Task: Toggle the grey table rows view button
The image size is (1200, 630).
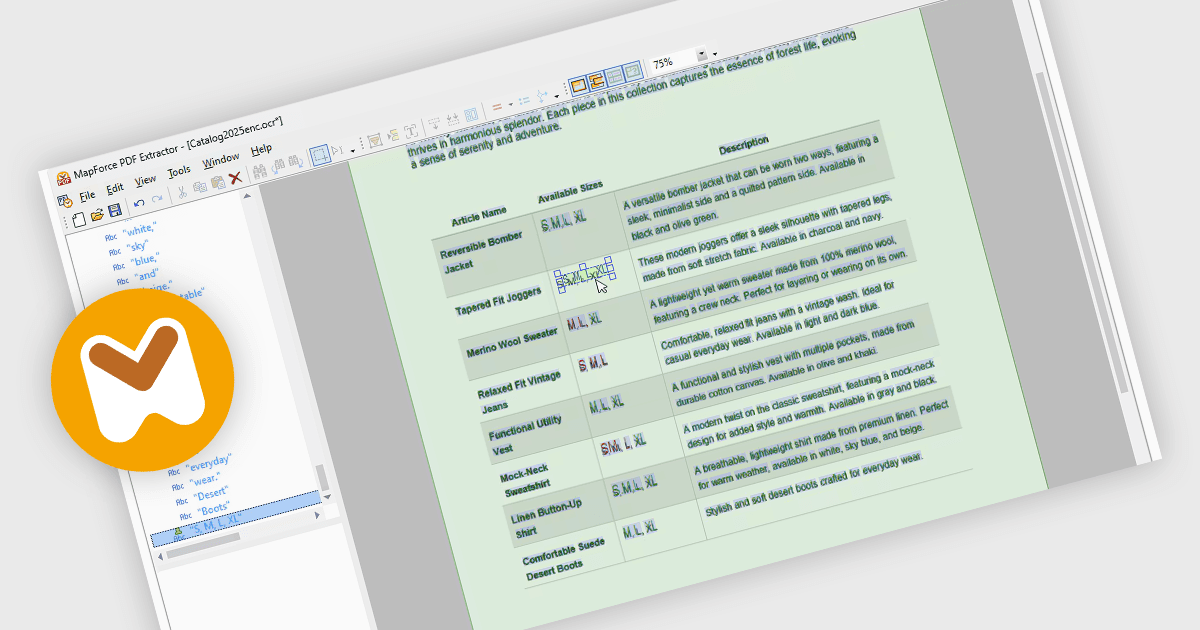Action: (614, 76)
